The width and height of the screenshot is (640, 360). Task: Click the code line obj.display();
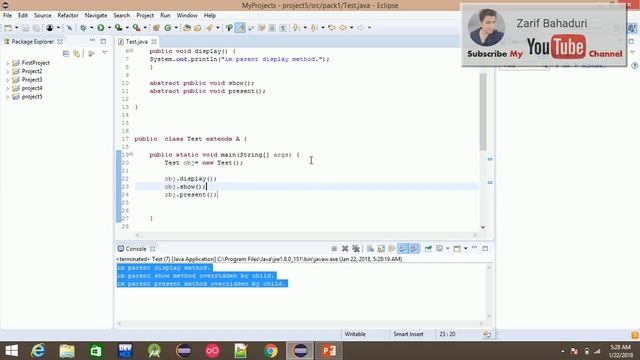click(191, 179)
